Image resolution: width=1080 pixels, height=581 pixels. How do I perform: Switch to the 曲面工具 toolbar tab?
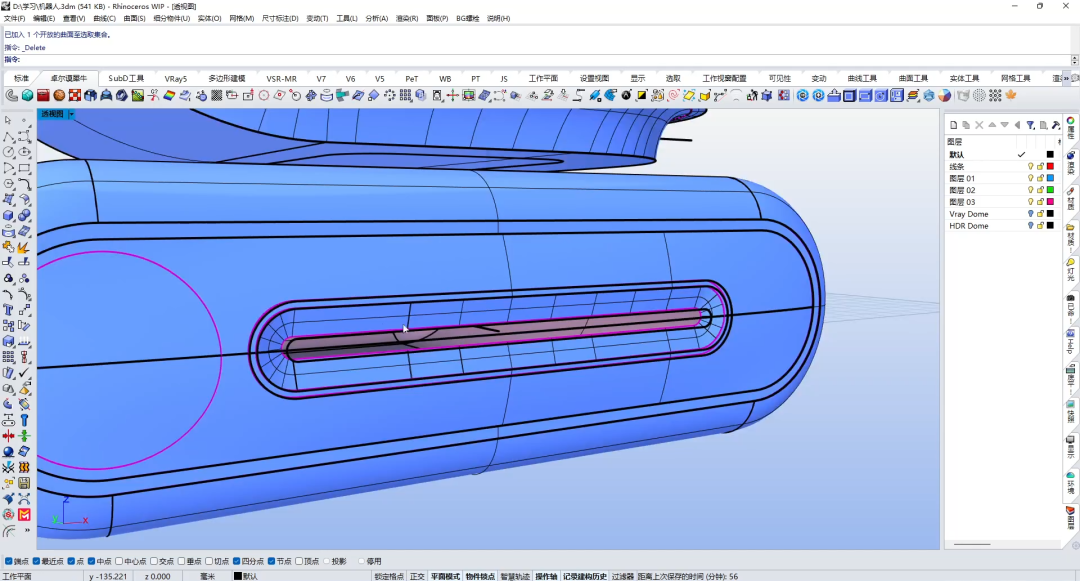913,78
